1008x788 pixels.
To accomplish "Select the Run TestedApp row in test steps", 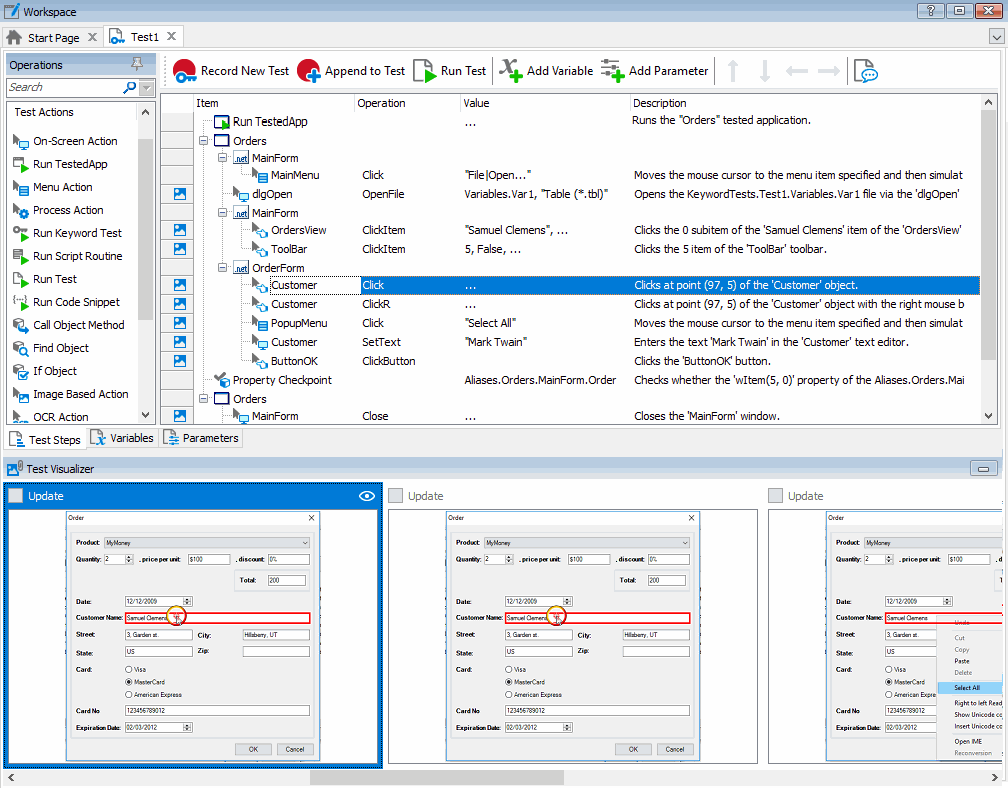I will [x=586, y=121].
